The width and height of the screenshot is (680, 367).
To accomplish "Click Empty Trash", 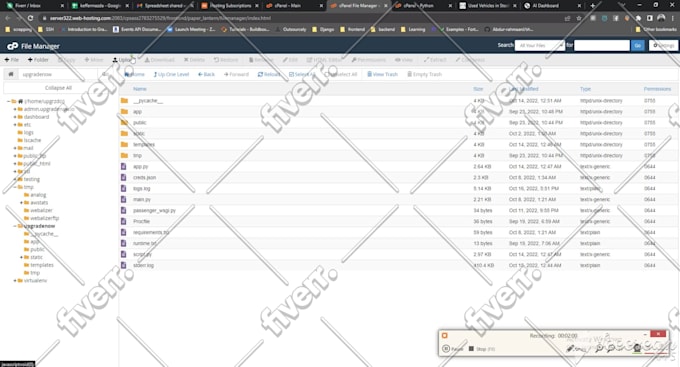I will point(424,75).
